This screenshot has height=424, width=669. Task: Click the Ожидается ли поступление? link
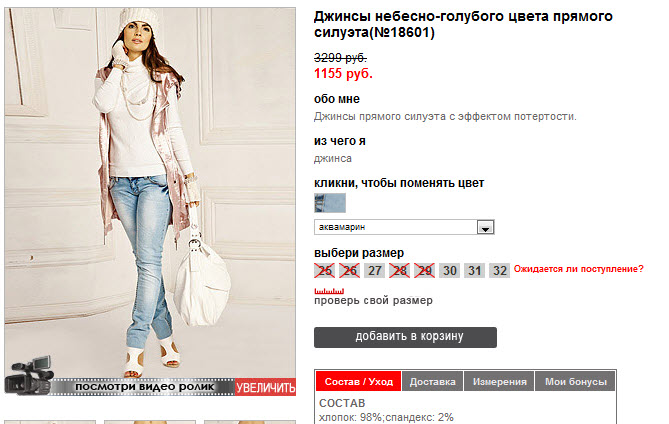[579, 269]
